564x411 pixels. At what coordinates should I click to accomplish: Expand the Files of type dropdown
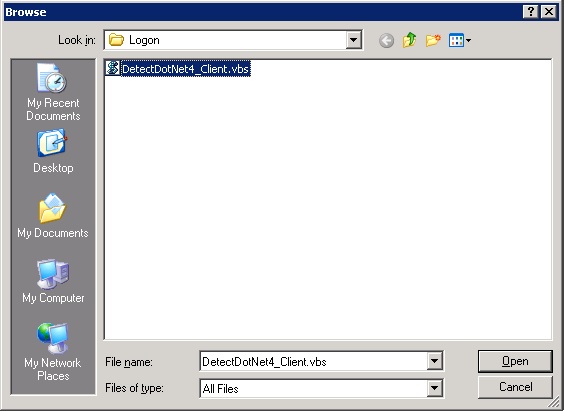(435, 388)
